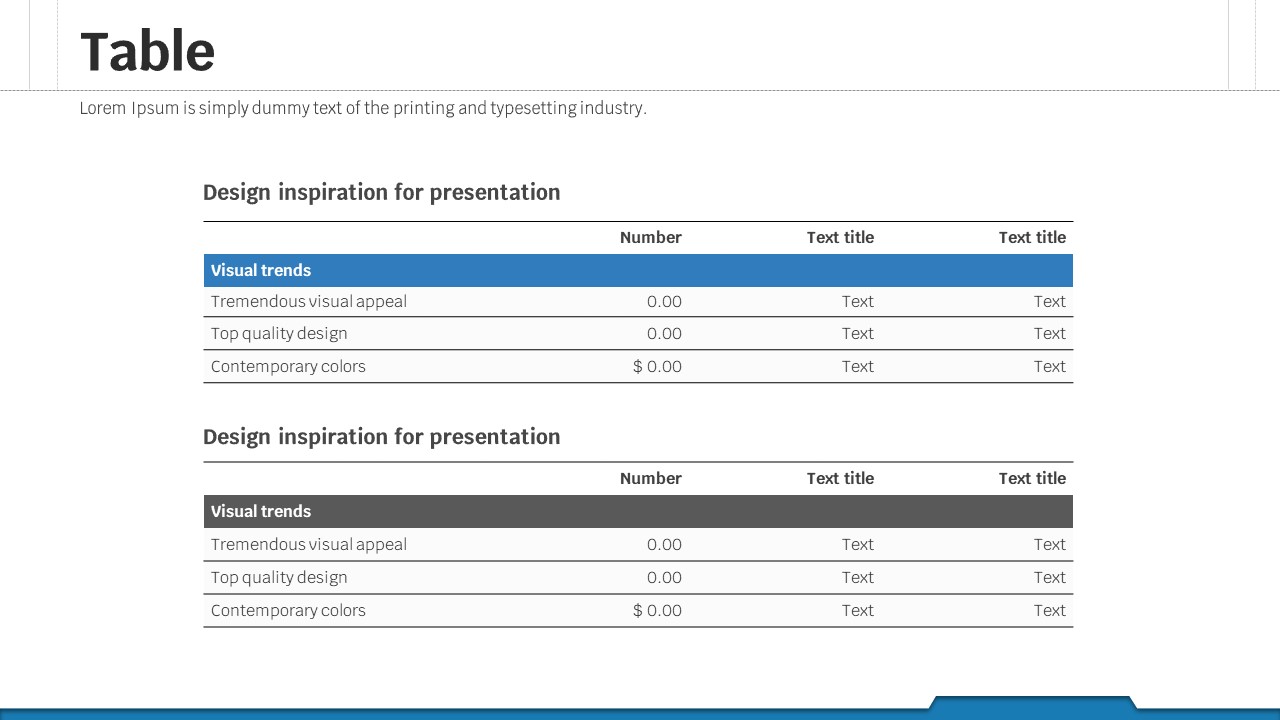Click the "Number" column header in upper table
Viewport: 1280px width, 720px height.
click(650, 237)
